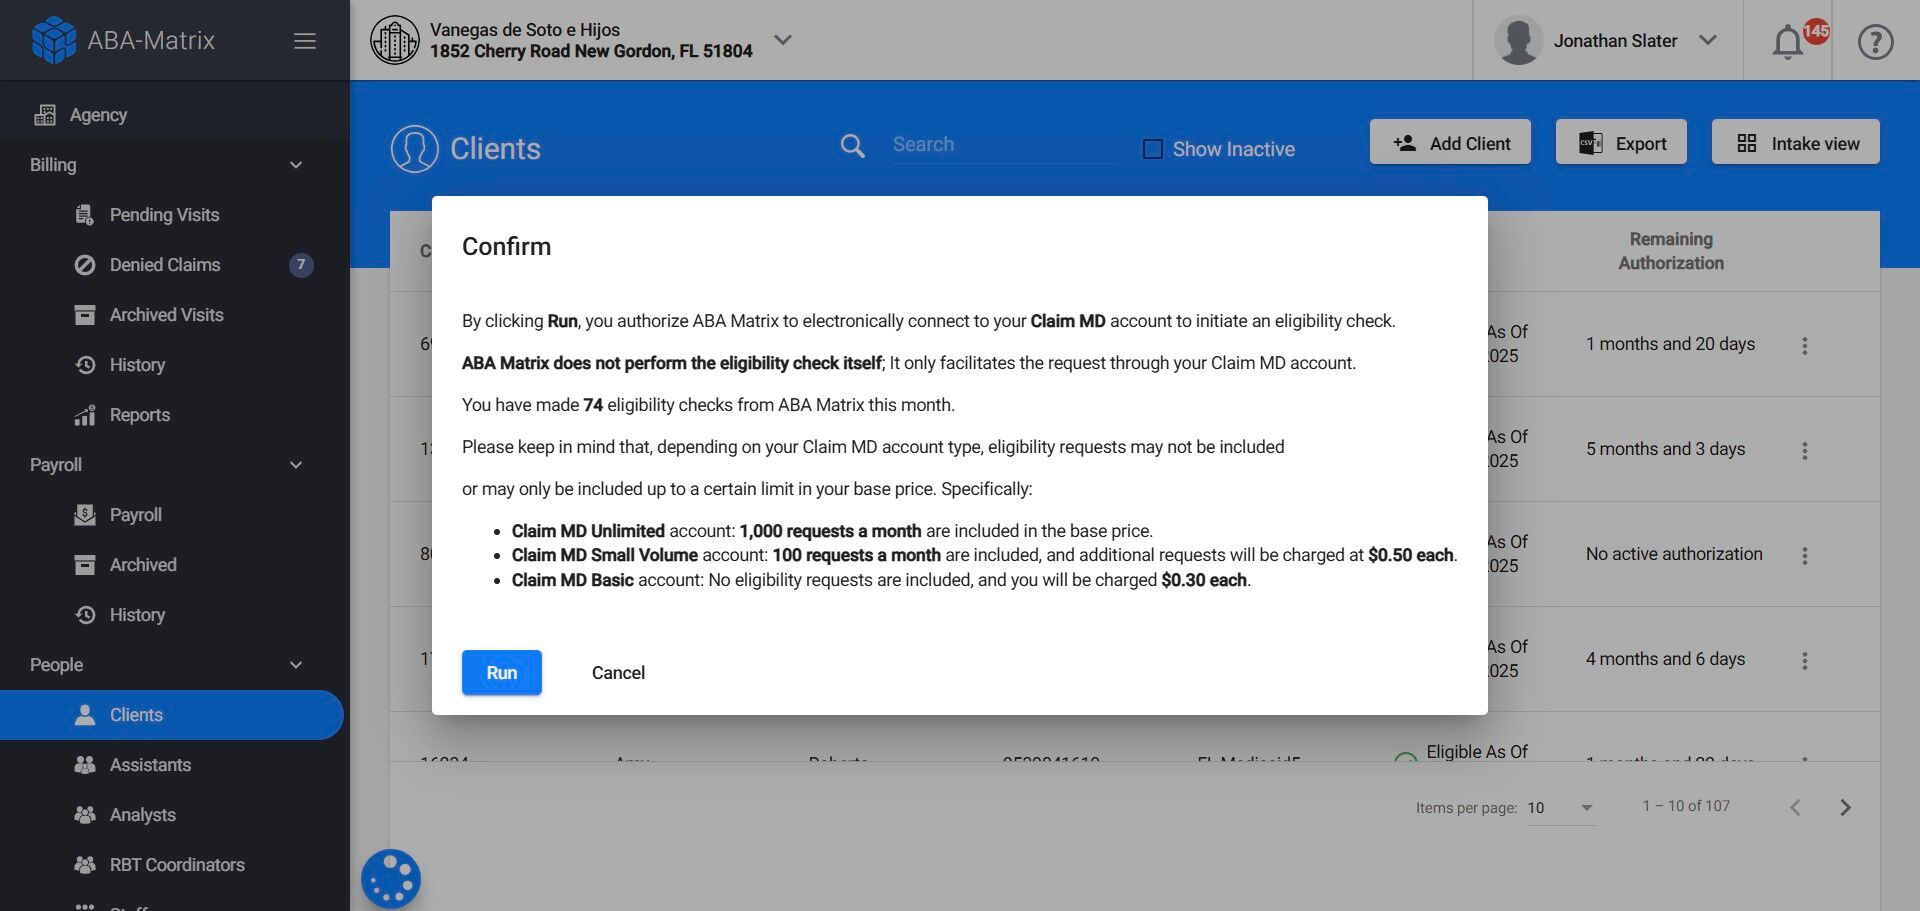The width and height of the screenshot is (1920, 911).
Task: Open Assistants under People
Action: (x=150, y=765)
